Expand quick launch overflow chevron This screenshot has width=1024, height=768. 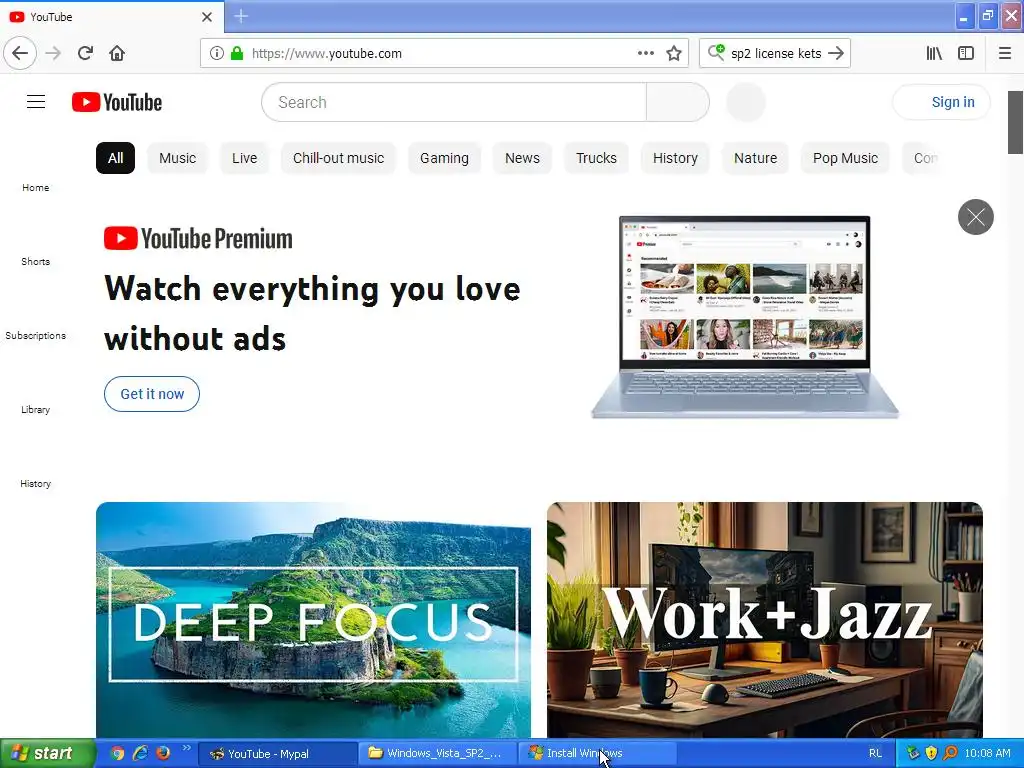pyautogui.click(x=186, y=748)
